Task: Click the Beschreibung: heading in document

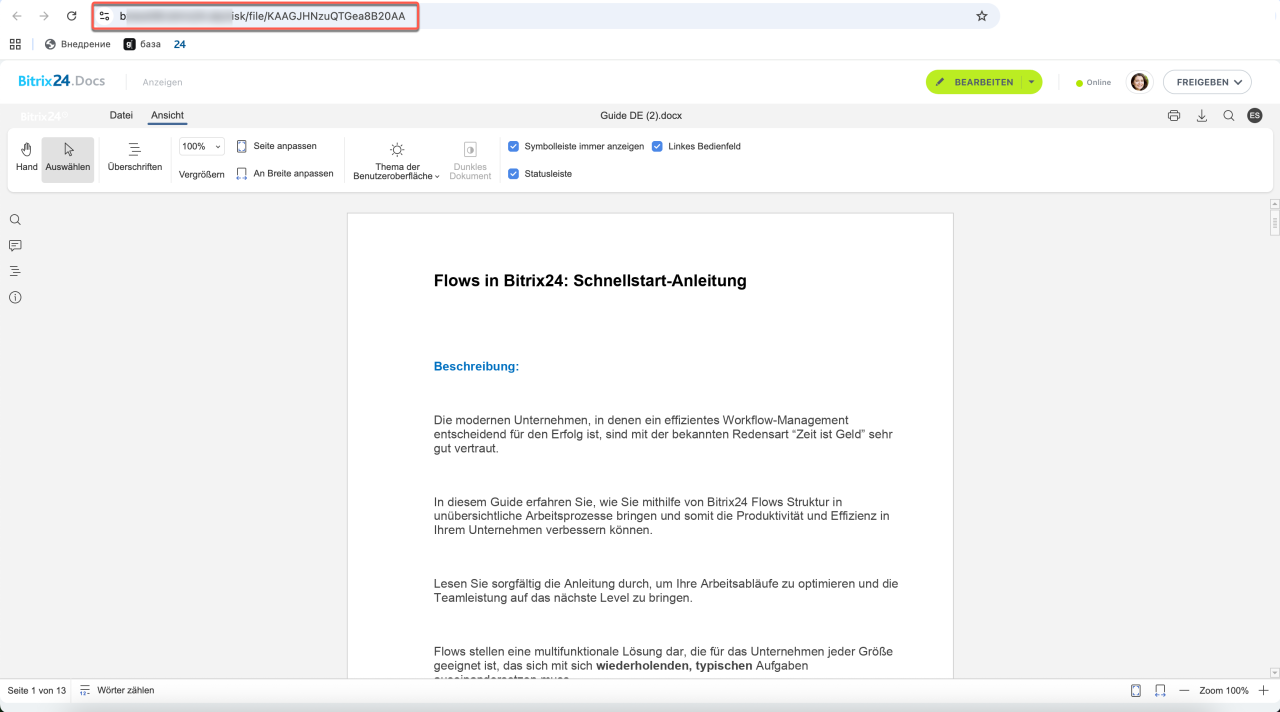Action: point(476,366)
